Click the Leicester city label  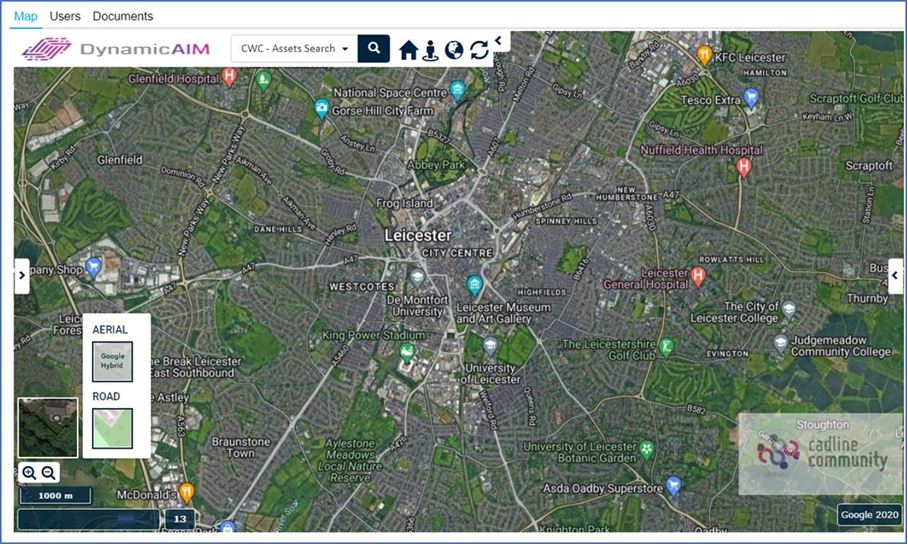[x=418, y=236]
